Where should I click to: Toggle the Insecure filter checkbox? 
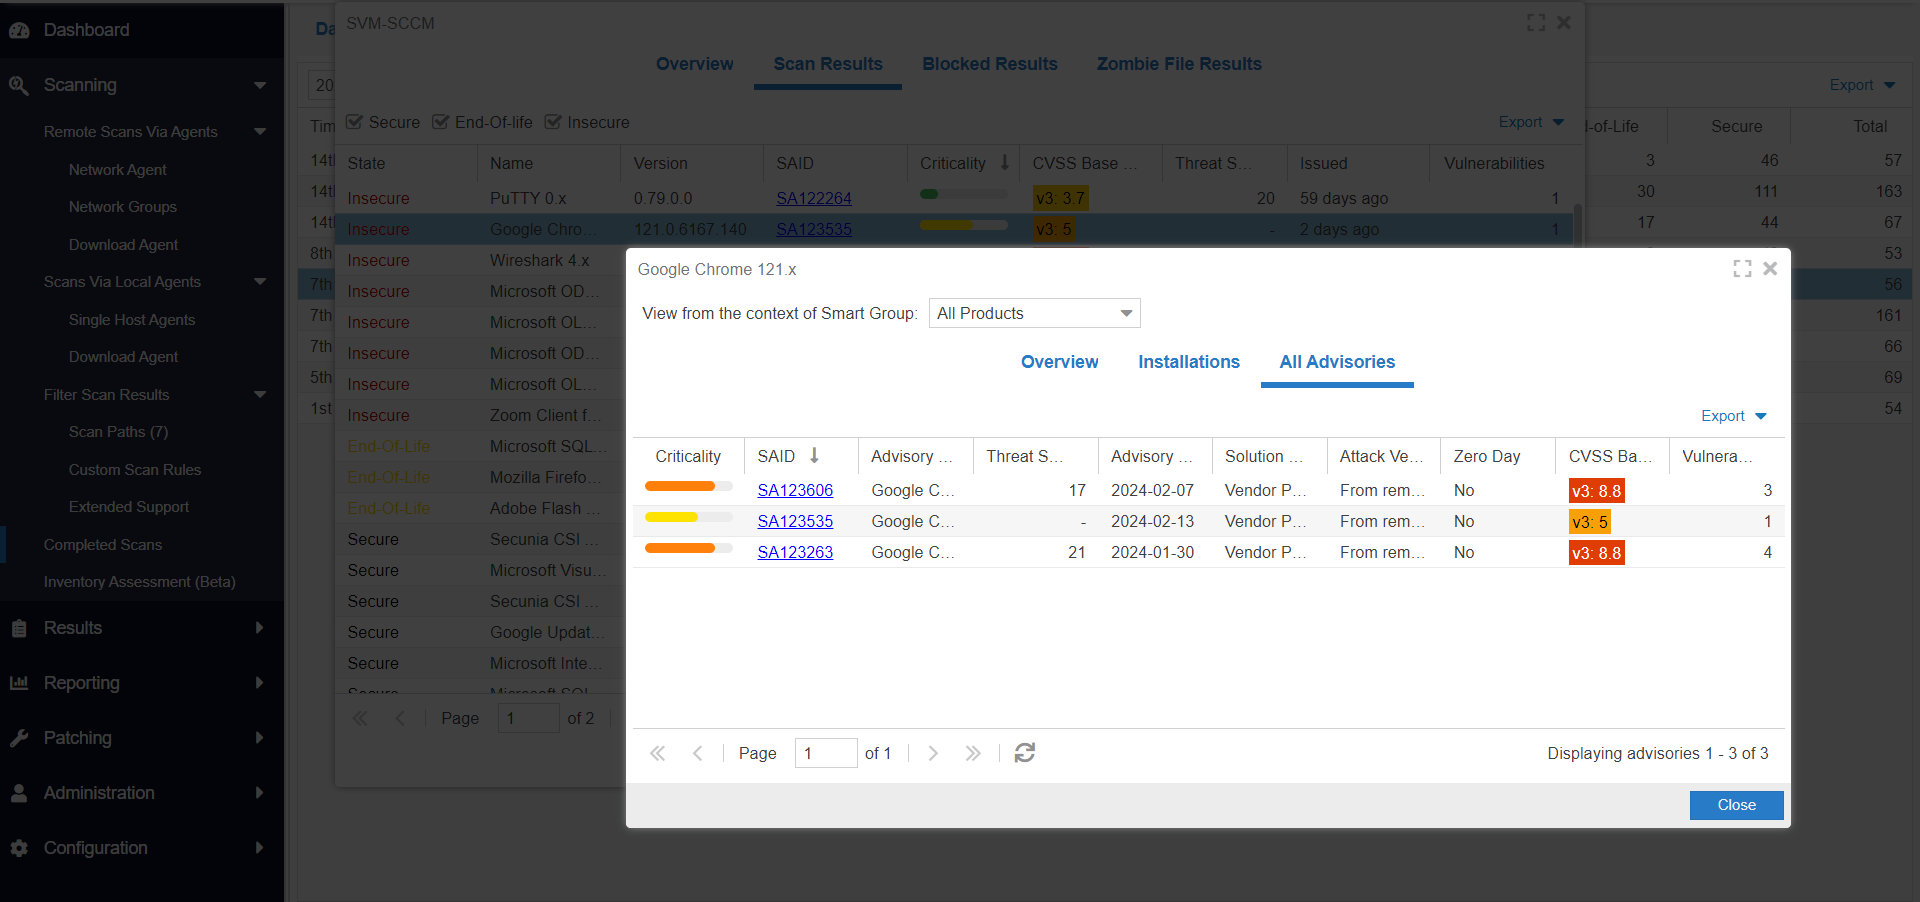pos(553,122)
